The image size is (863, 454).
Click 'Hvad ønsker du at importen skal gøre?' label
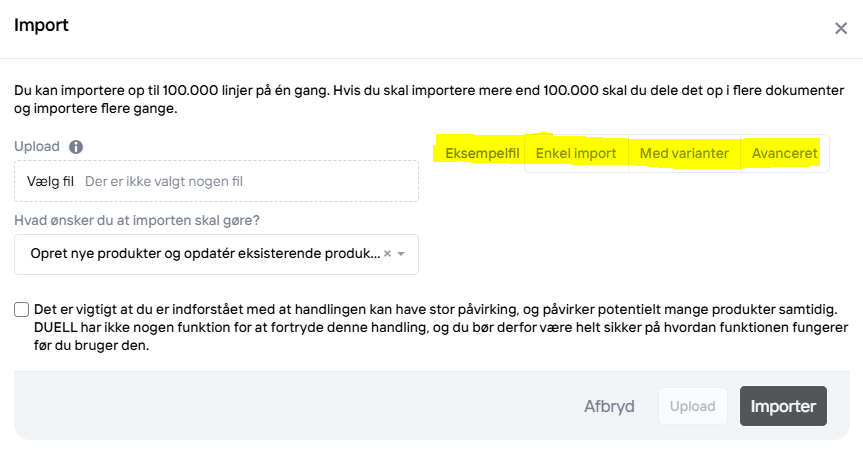tap(136, 221)
